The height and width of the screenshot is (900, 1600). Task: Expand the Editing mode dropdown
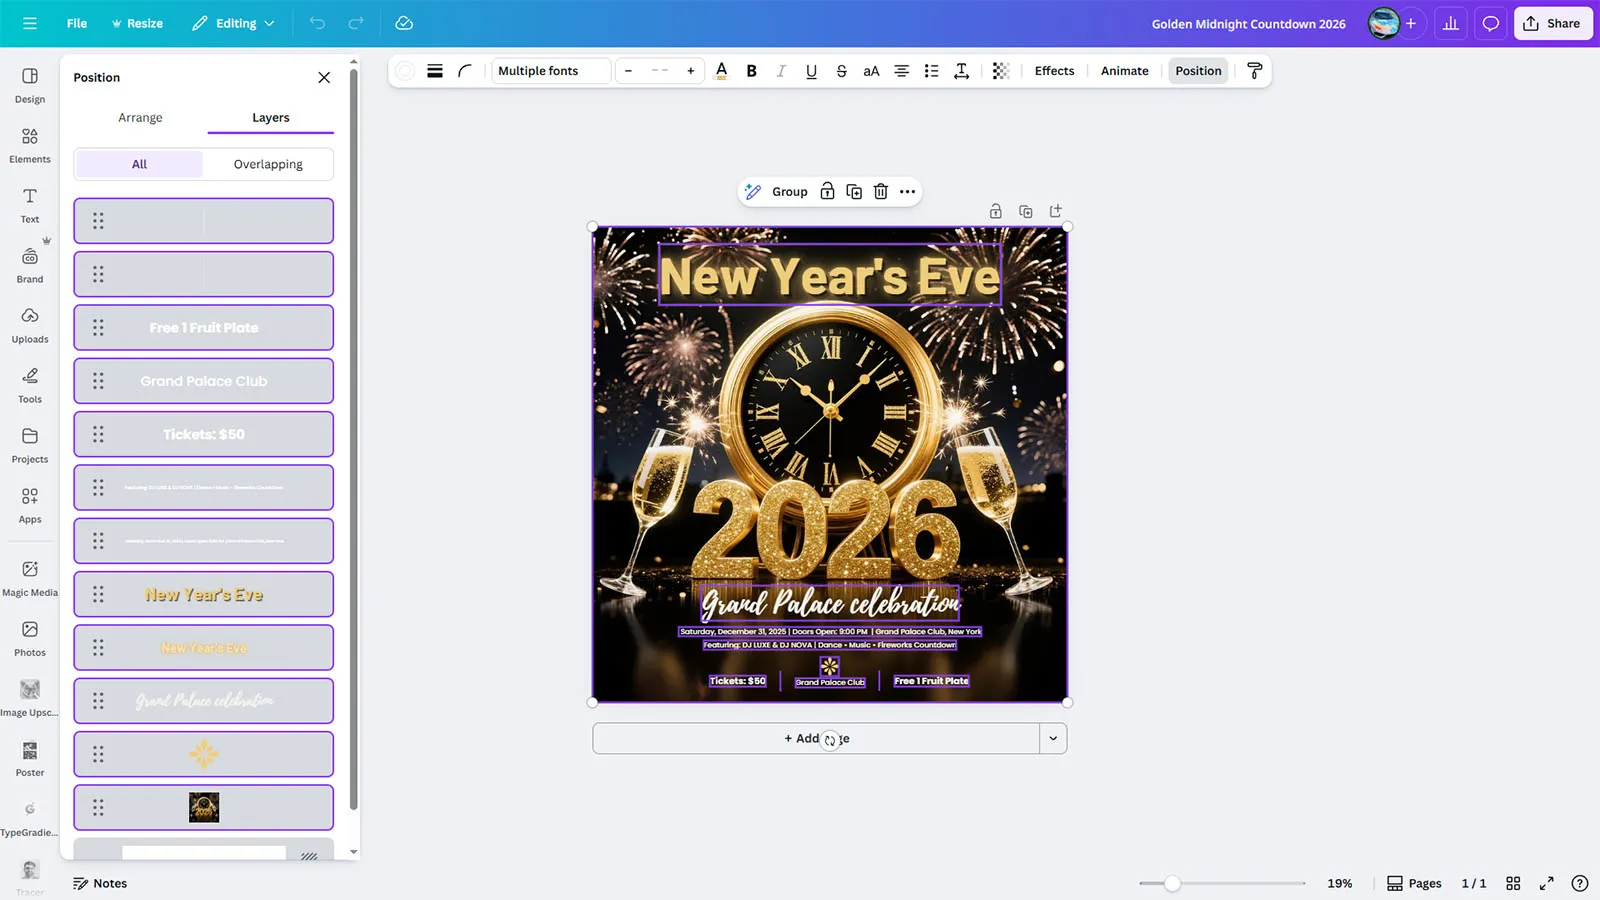click(233, 23)
